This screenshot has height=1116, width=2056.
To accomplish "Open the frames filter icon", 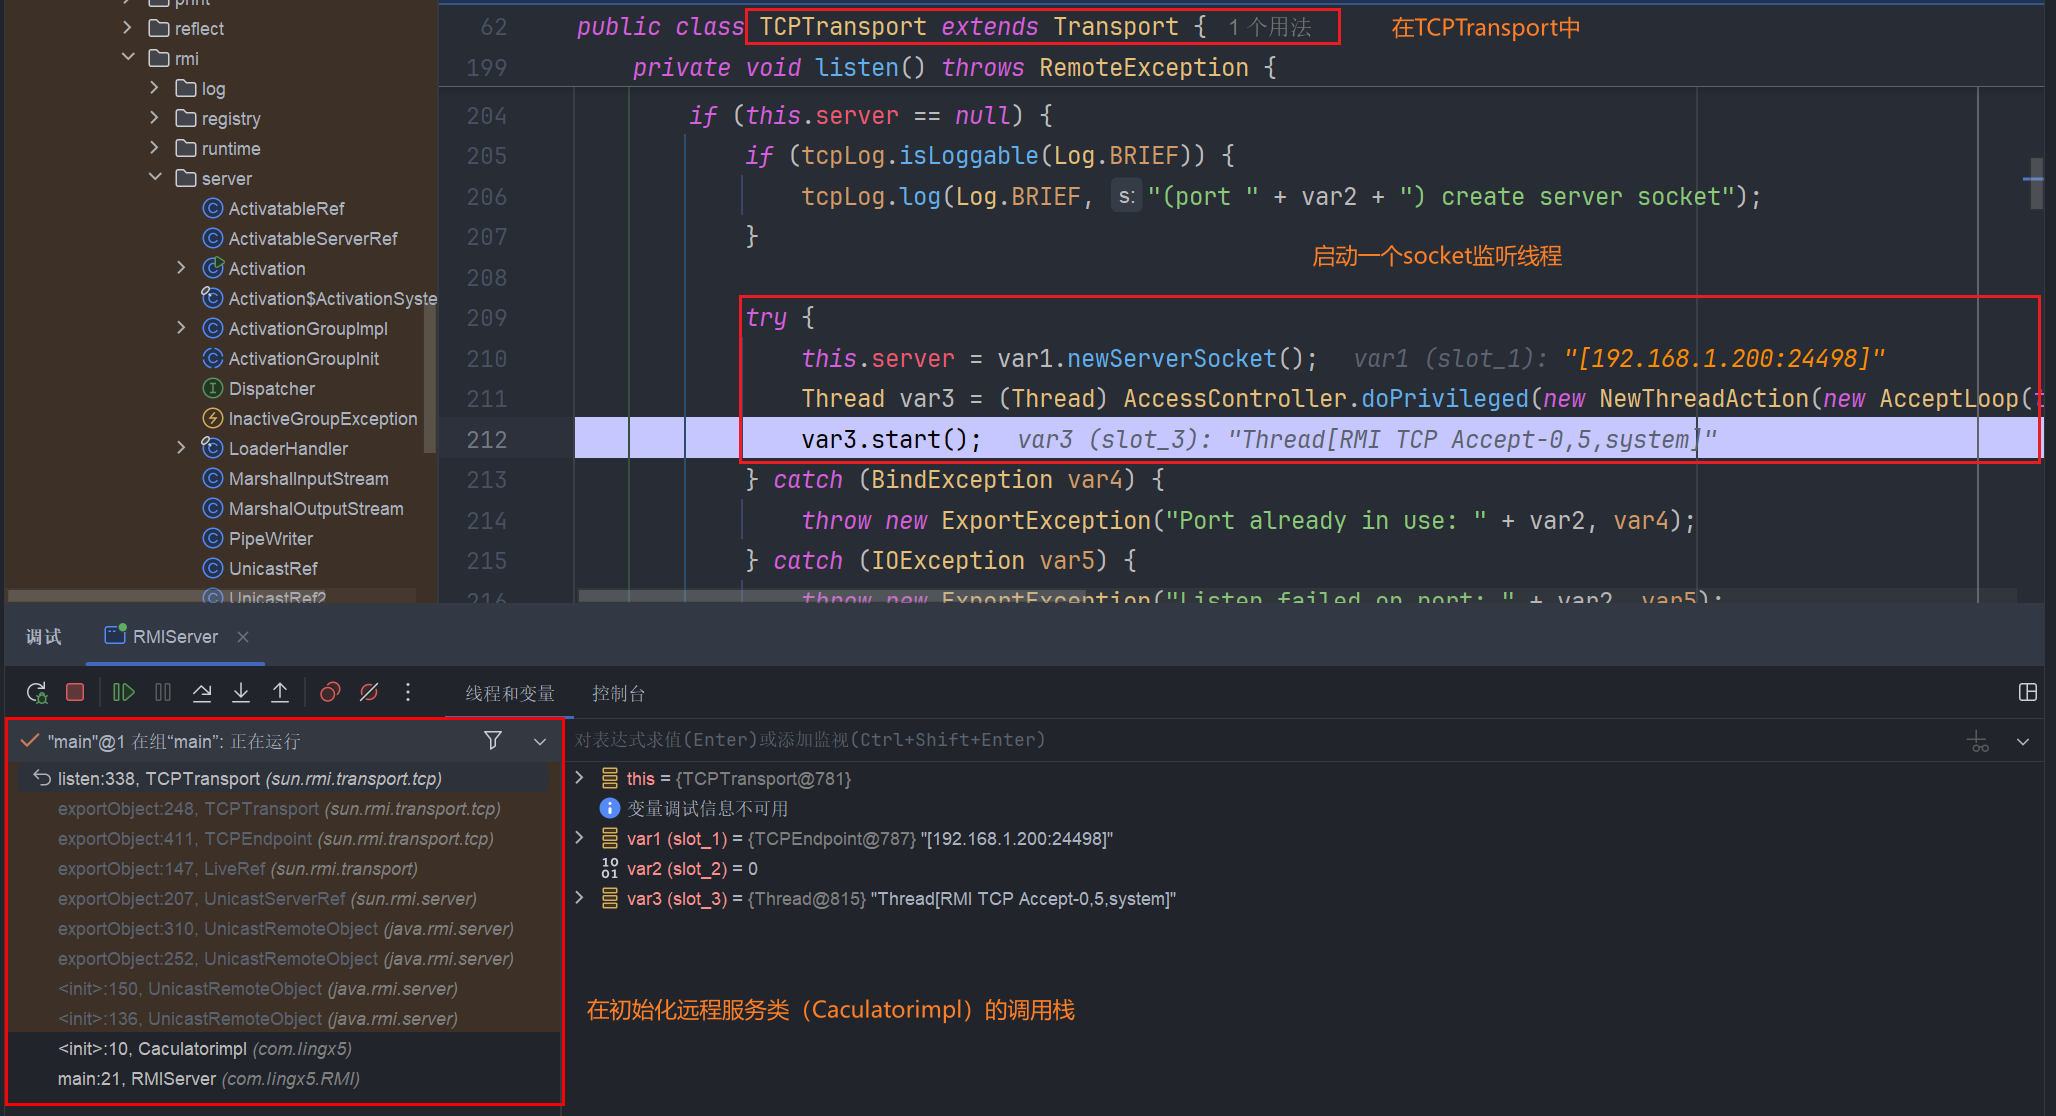I will 493,740.
